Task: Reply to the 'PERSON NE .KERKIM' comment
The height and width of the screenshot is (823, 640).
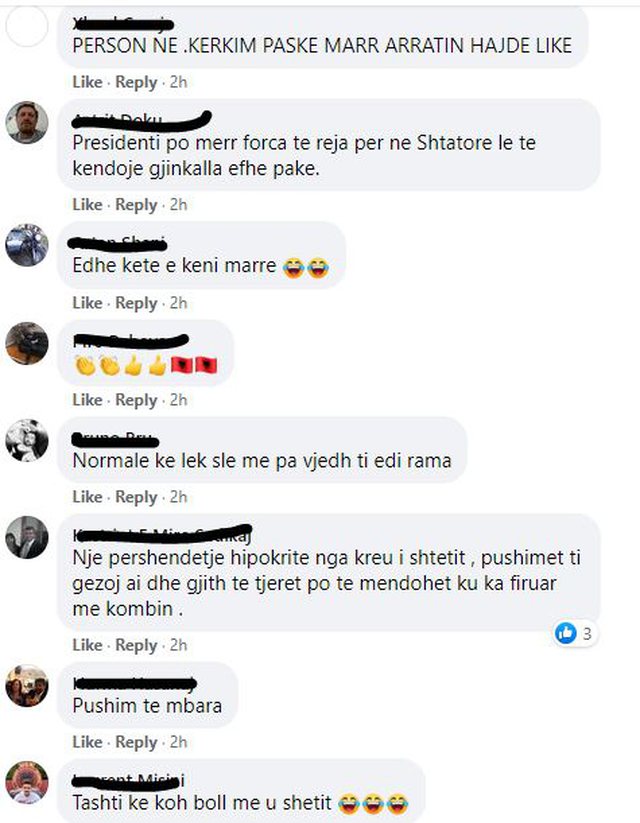Action: [x=136, y=82]
